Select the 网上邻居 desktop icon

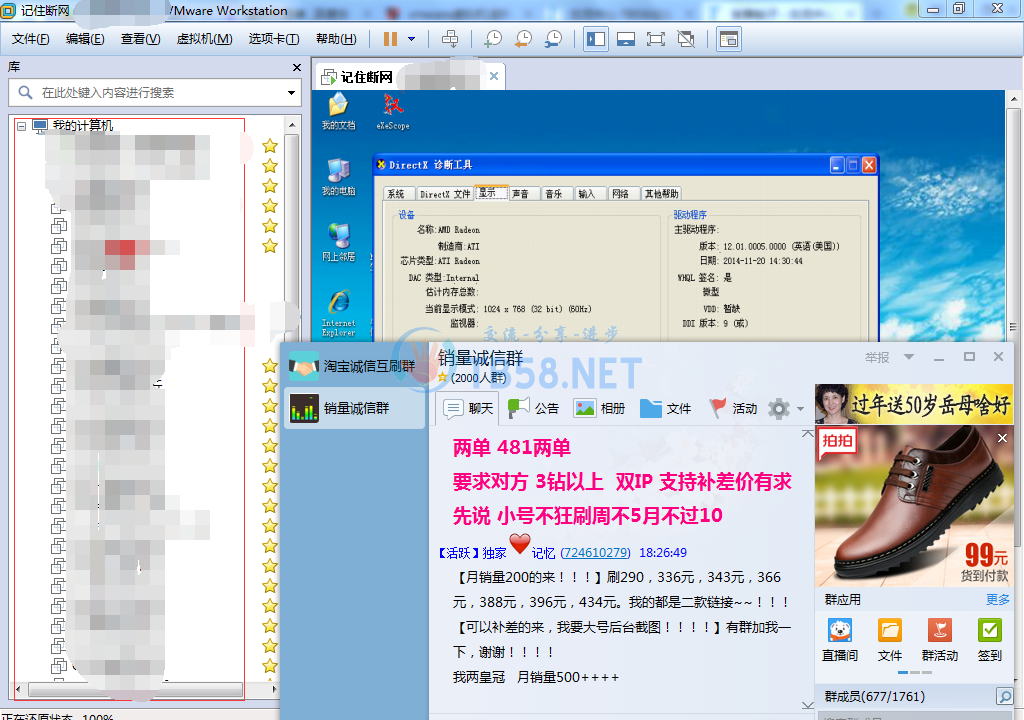338,242
